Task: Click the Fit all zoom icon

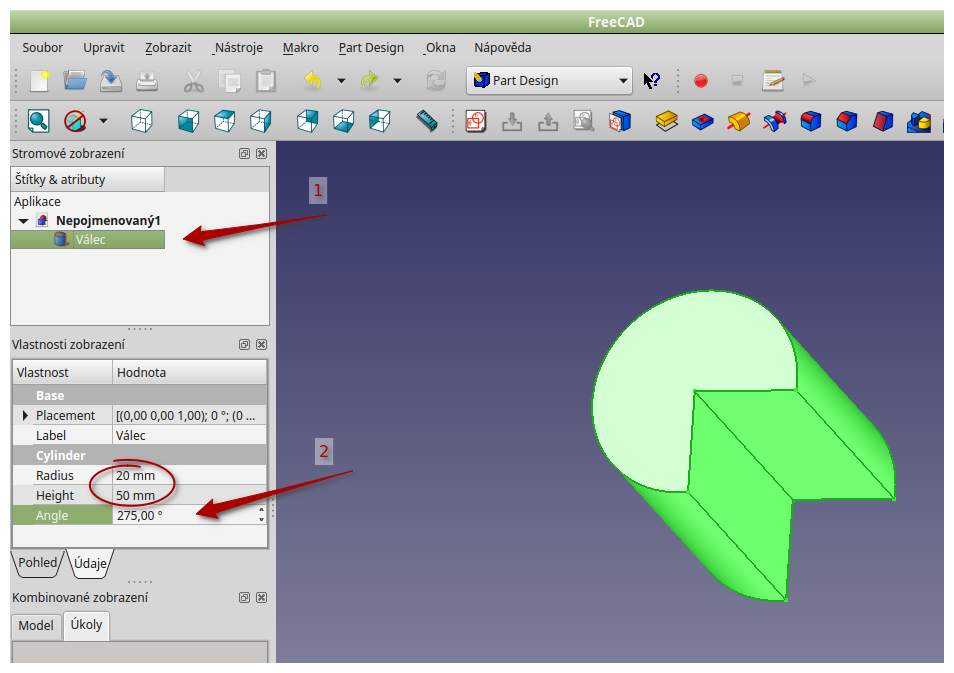Action: click(39, 121)
